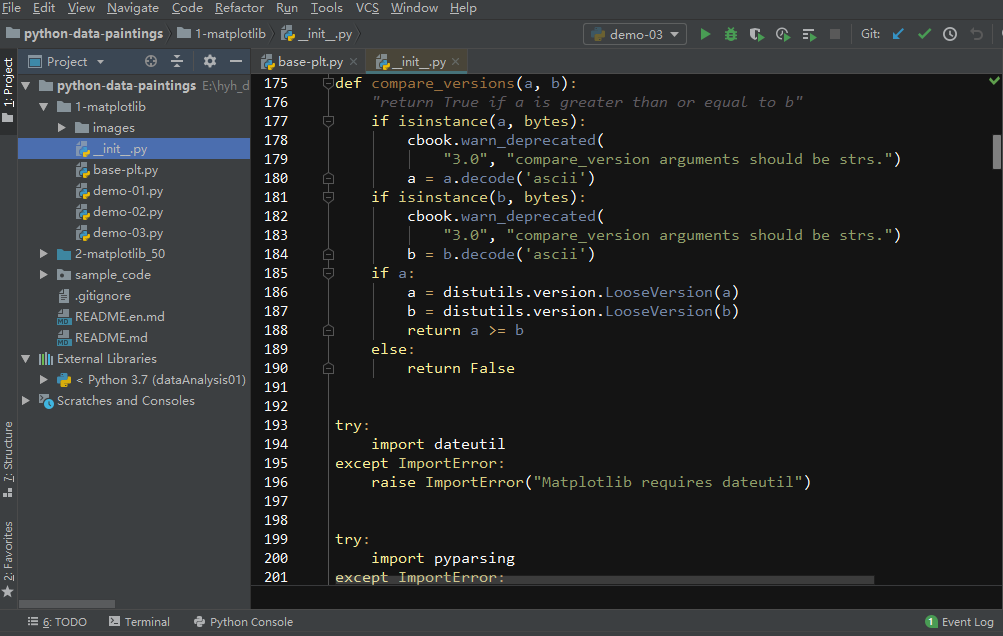1003x636 pixels.
Task: Collapse the python-data-paintings root folder
Action: tap(26, 85)
